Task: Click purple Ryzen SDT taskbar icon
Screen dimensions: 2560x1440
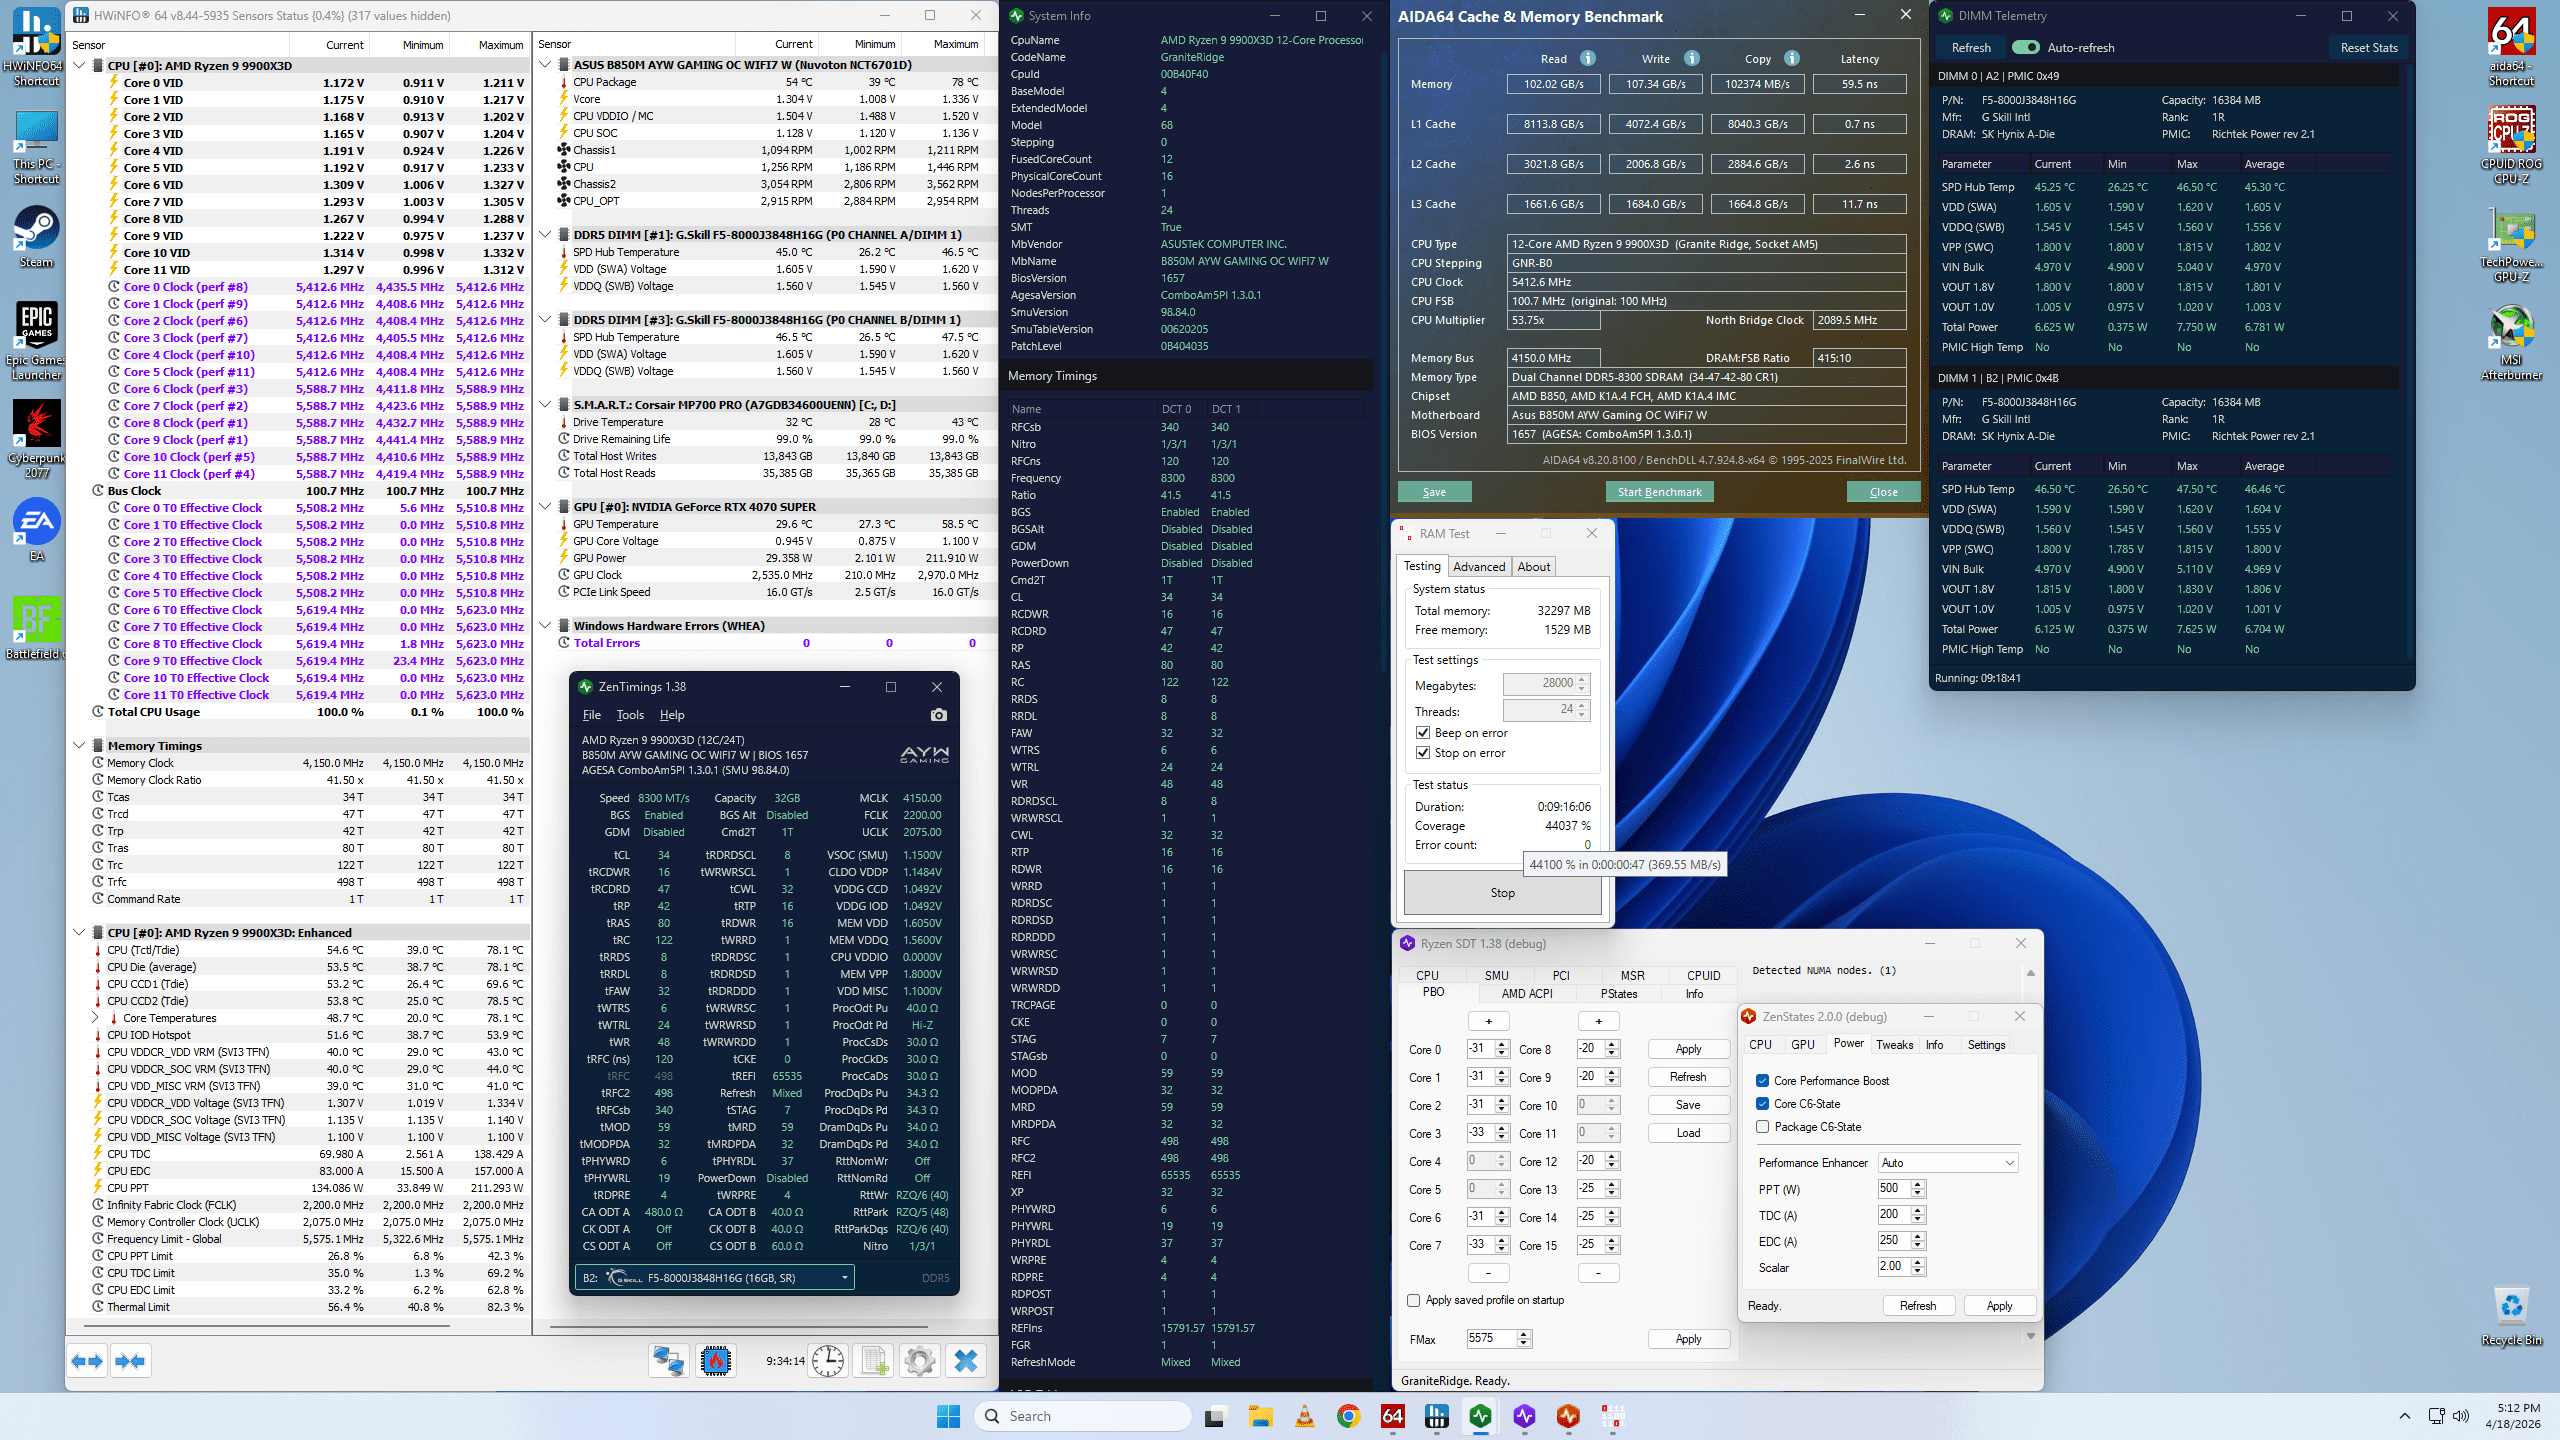Action: (1524, 1416)
